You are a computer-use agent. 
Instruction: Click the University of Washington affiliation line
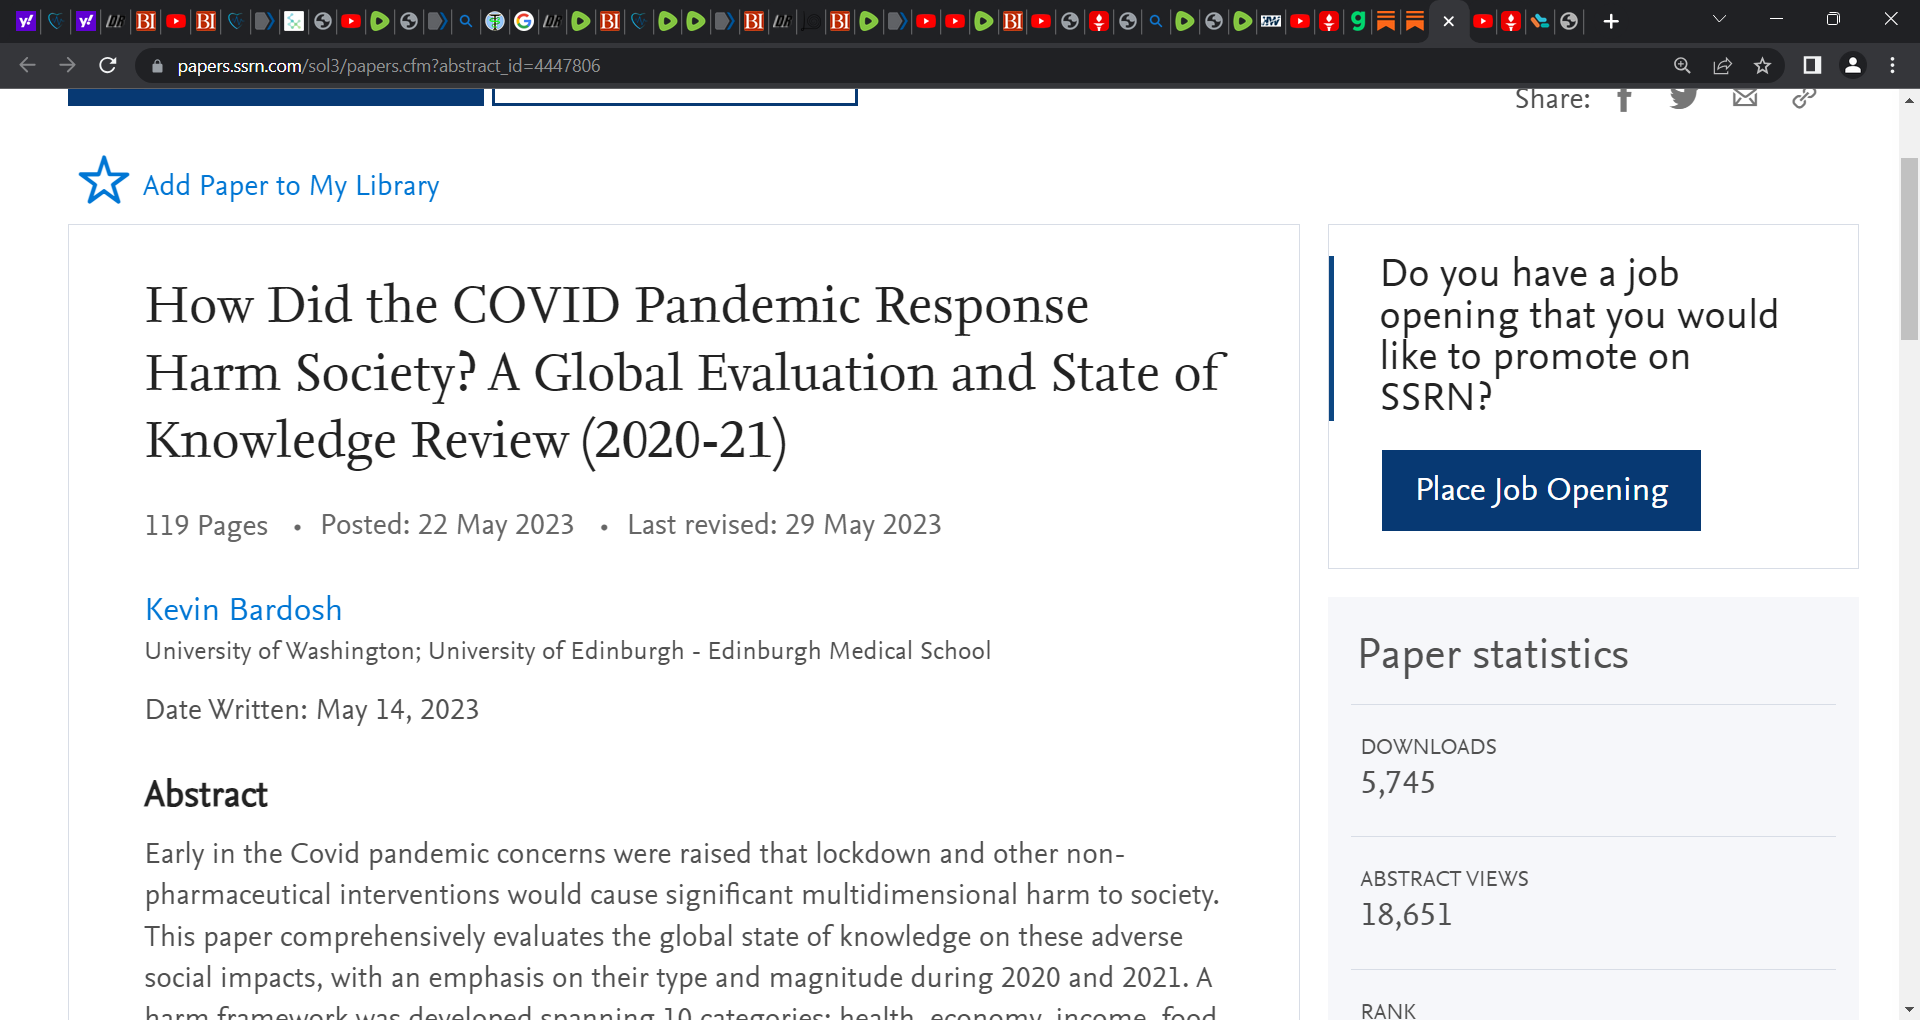(x=568, y=651)
